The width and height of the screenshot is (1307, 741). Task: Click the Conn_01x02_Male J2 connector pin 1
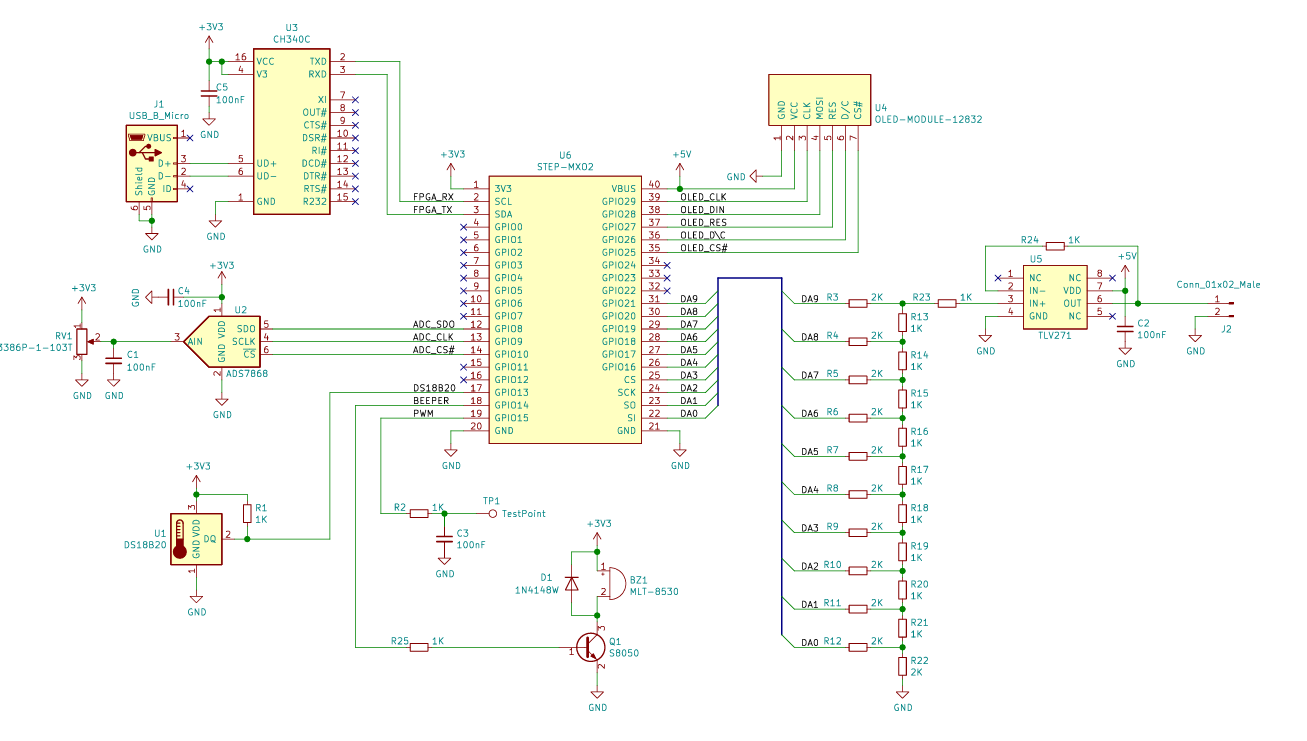tap(1224, 303)
